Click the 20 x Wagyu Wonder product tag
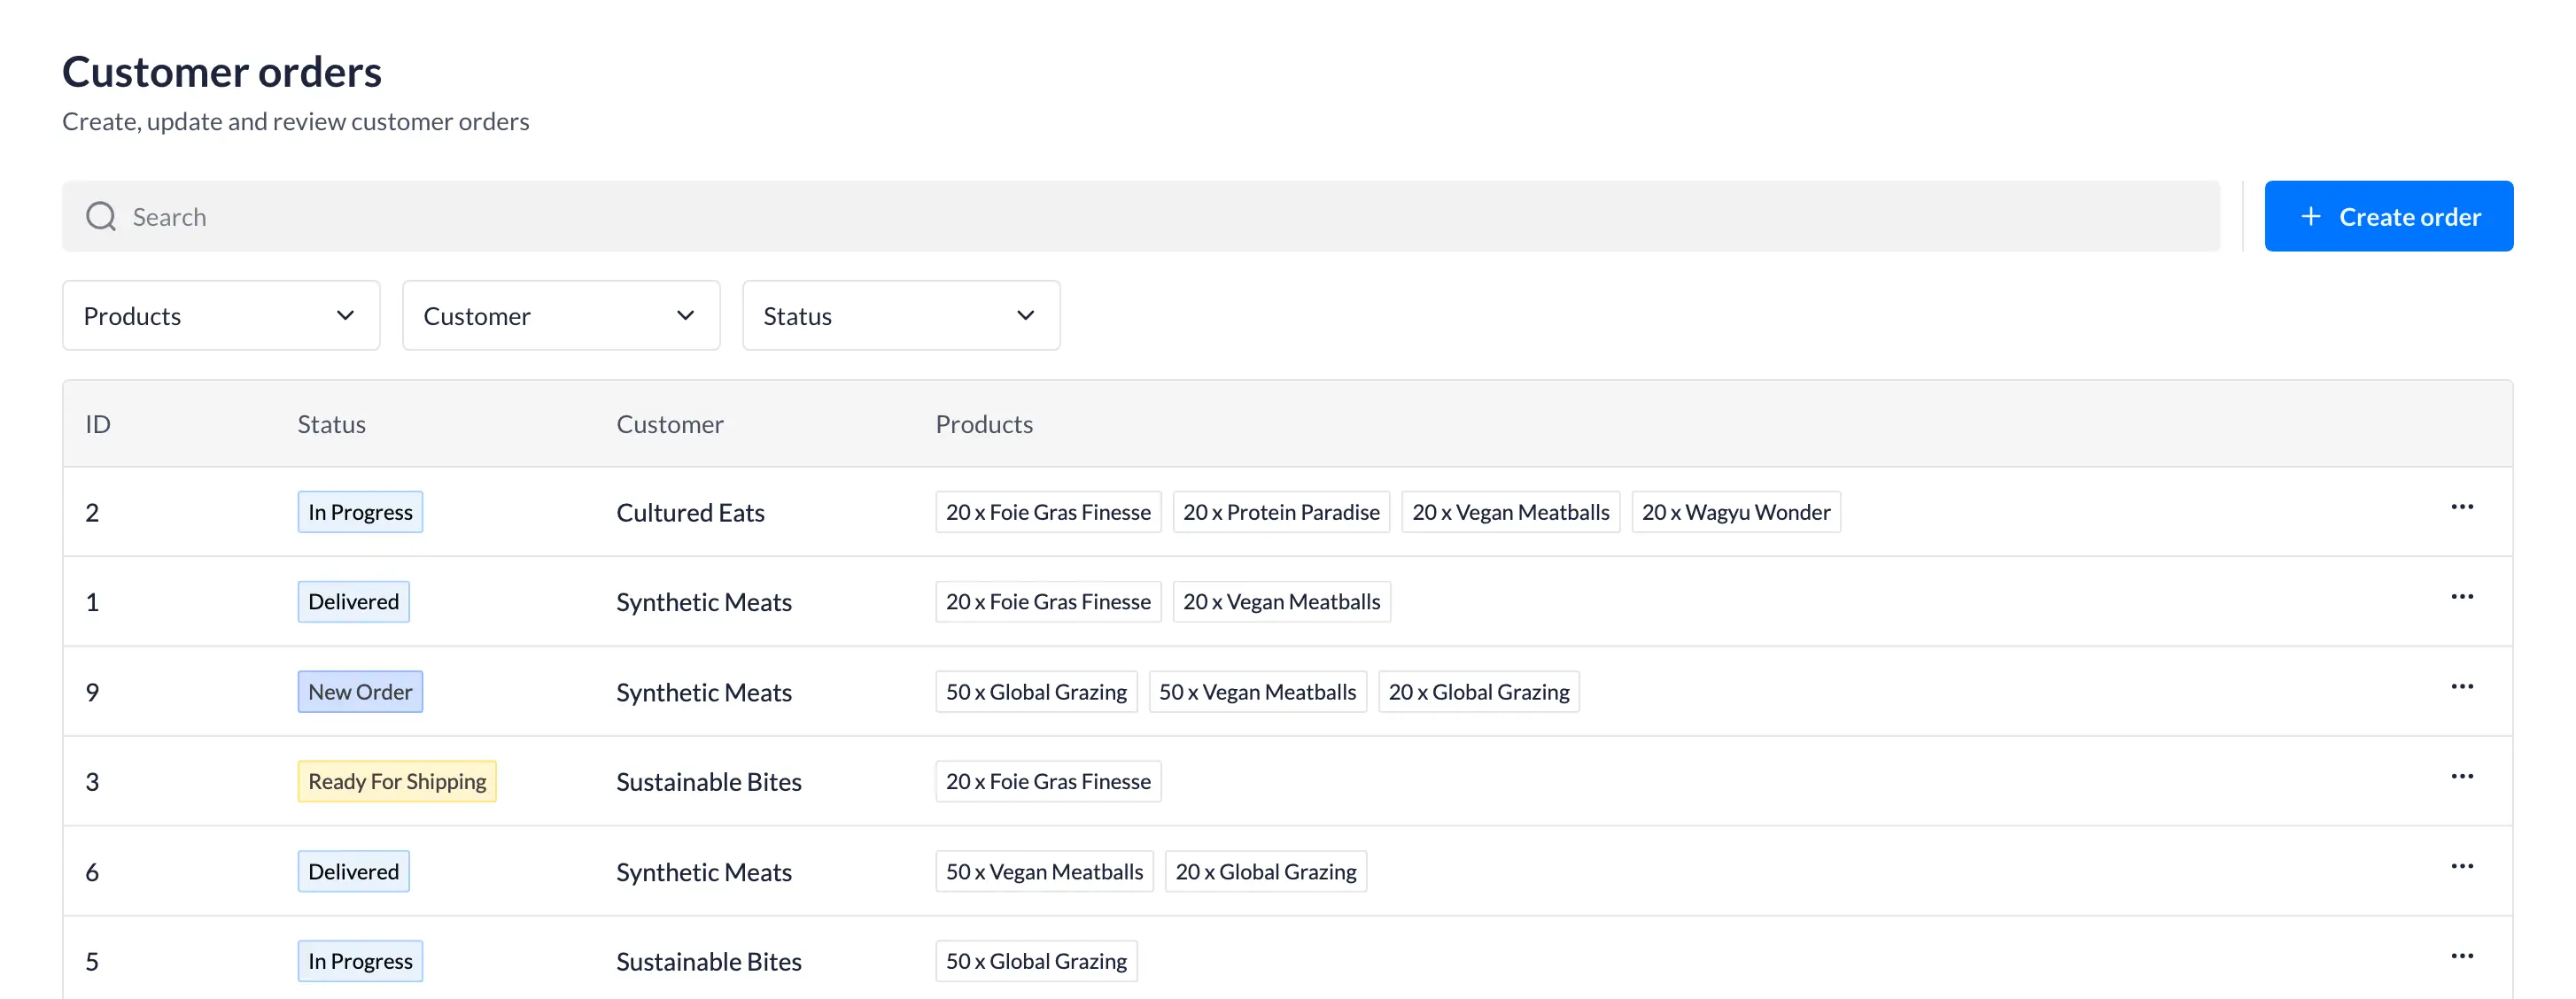Screen dimensions: 2576x999 coord(1735,512)
